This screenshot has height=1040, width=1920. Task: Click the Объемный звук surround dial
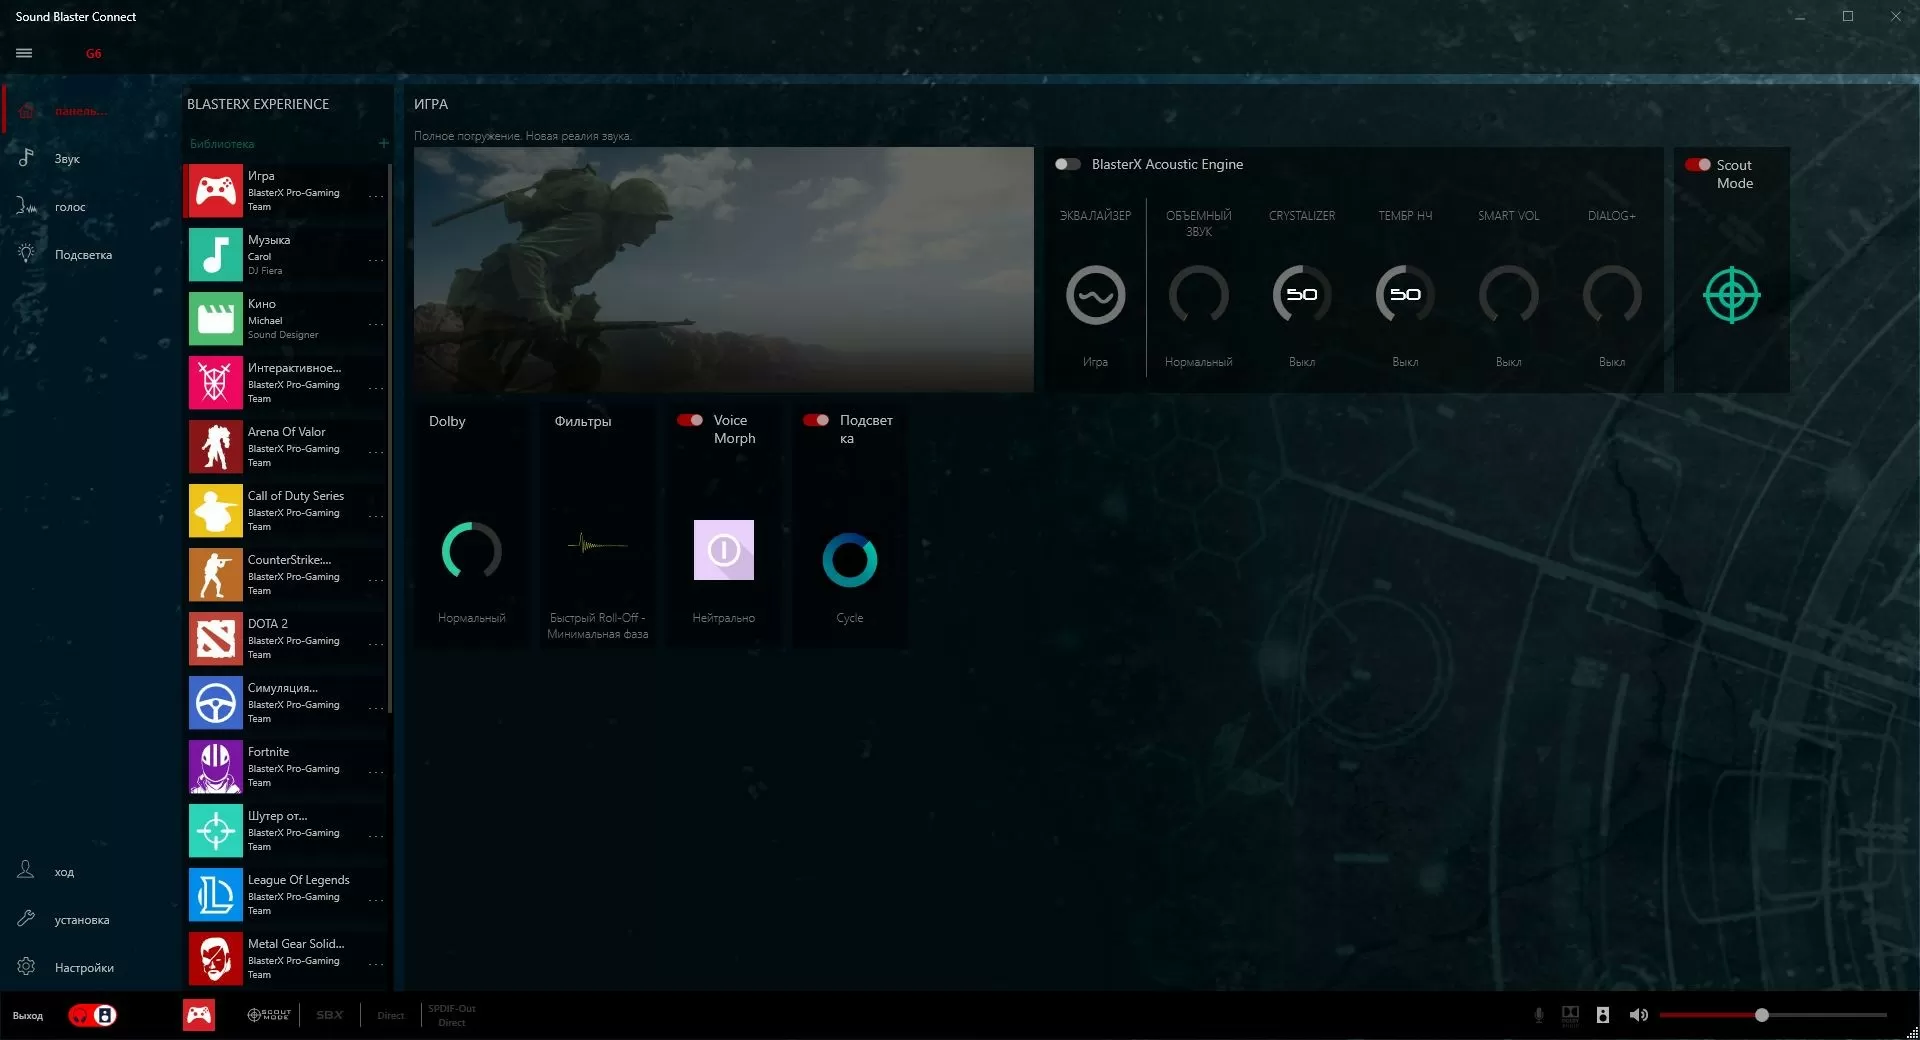click(x=1198, y=295)
